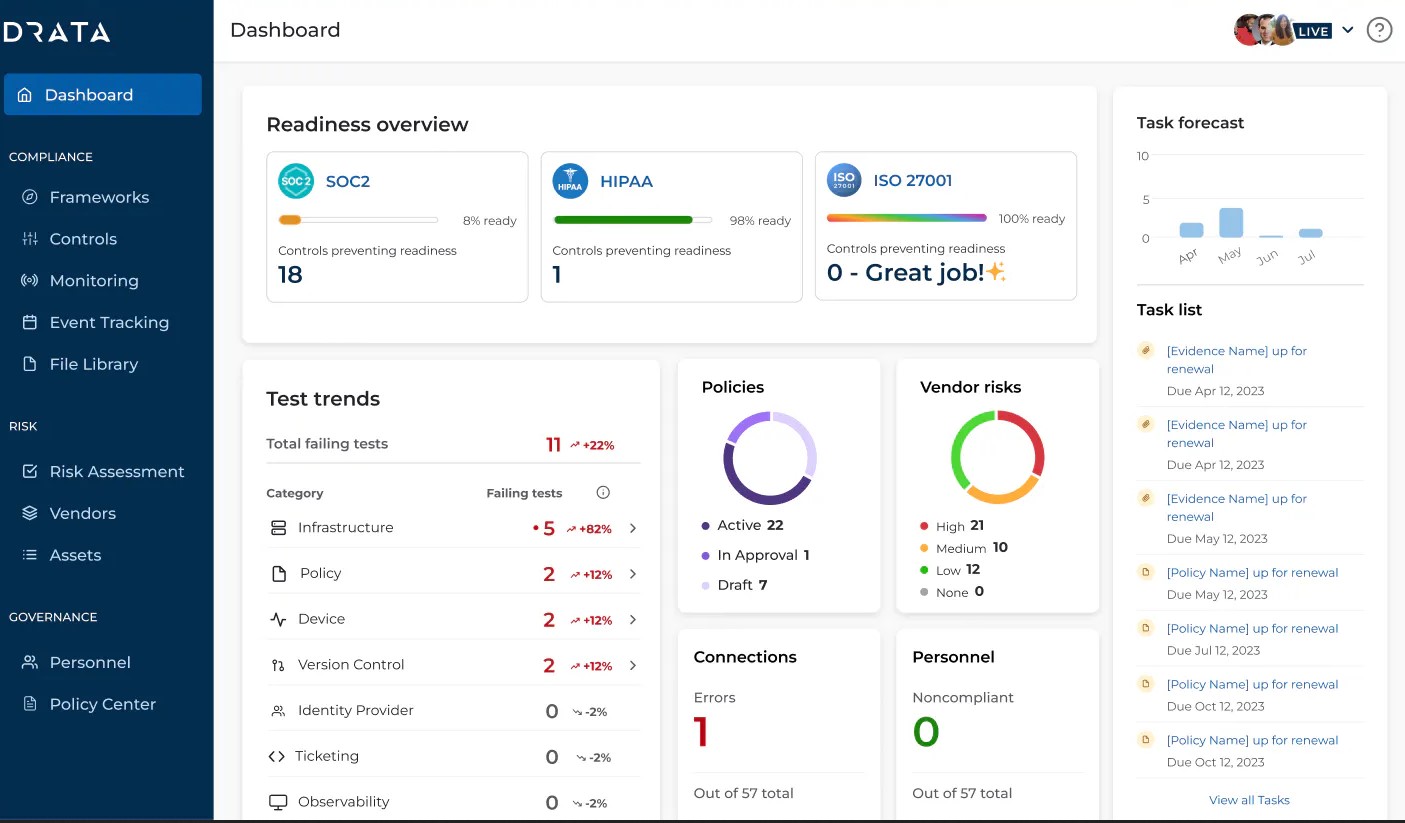The height and width of the screenshot is (823, 1405).
Task: Click the May bar in Task forecast
Action: click(1231, 223)
